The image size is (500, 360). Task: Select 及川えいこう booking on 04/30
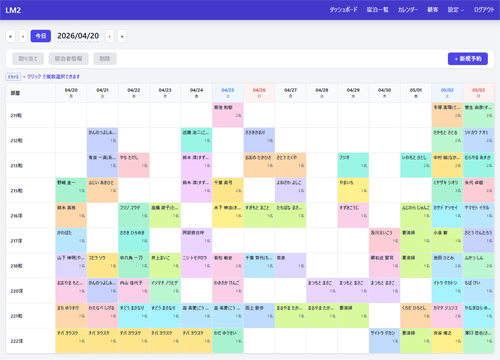coord(384,240)
